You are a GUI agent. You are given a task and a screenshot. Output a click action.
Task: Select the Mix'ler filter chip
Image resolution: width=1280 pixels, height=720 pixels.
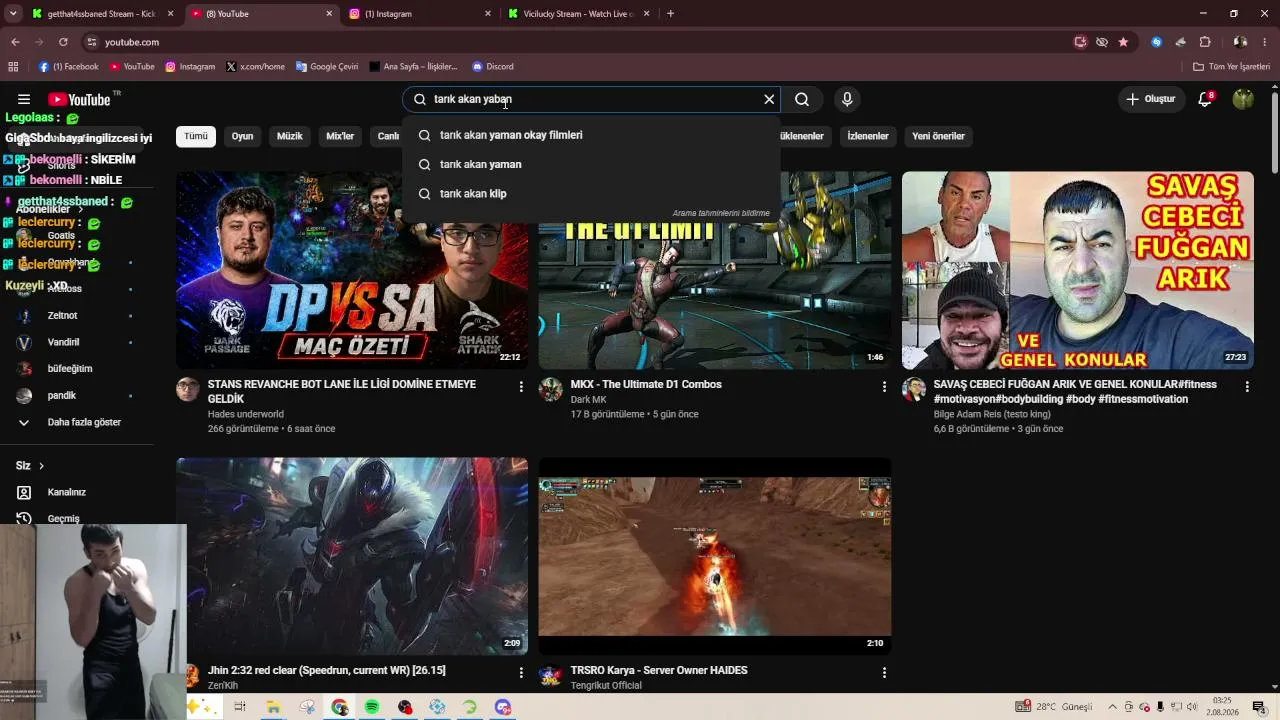(x=340, y=136)
